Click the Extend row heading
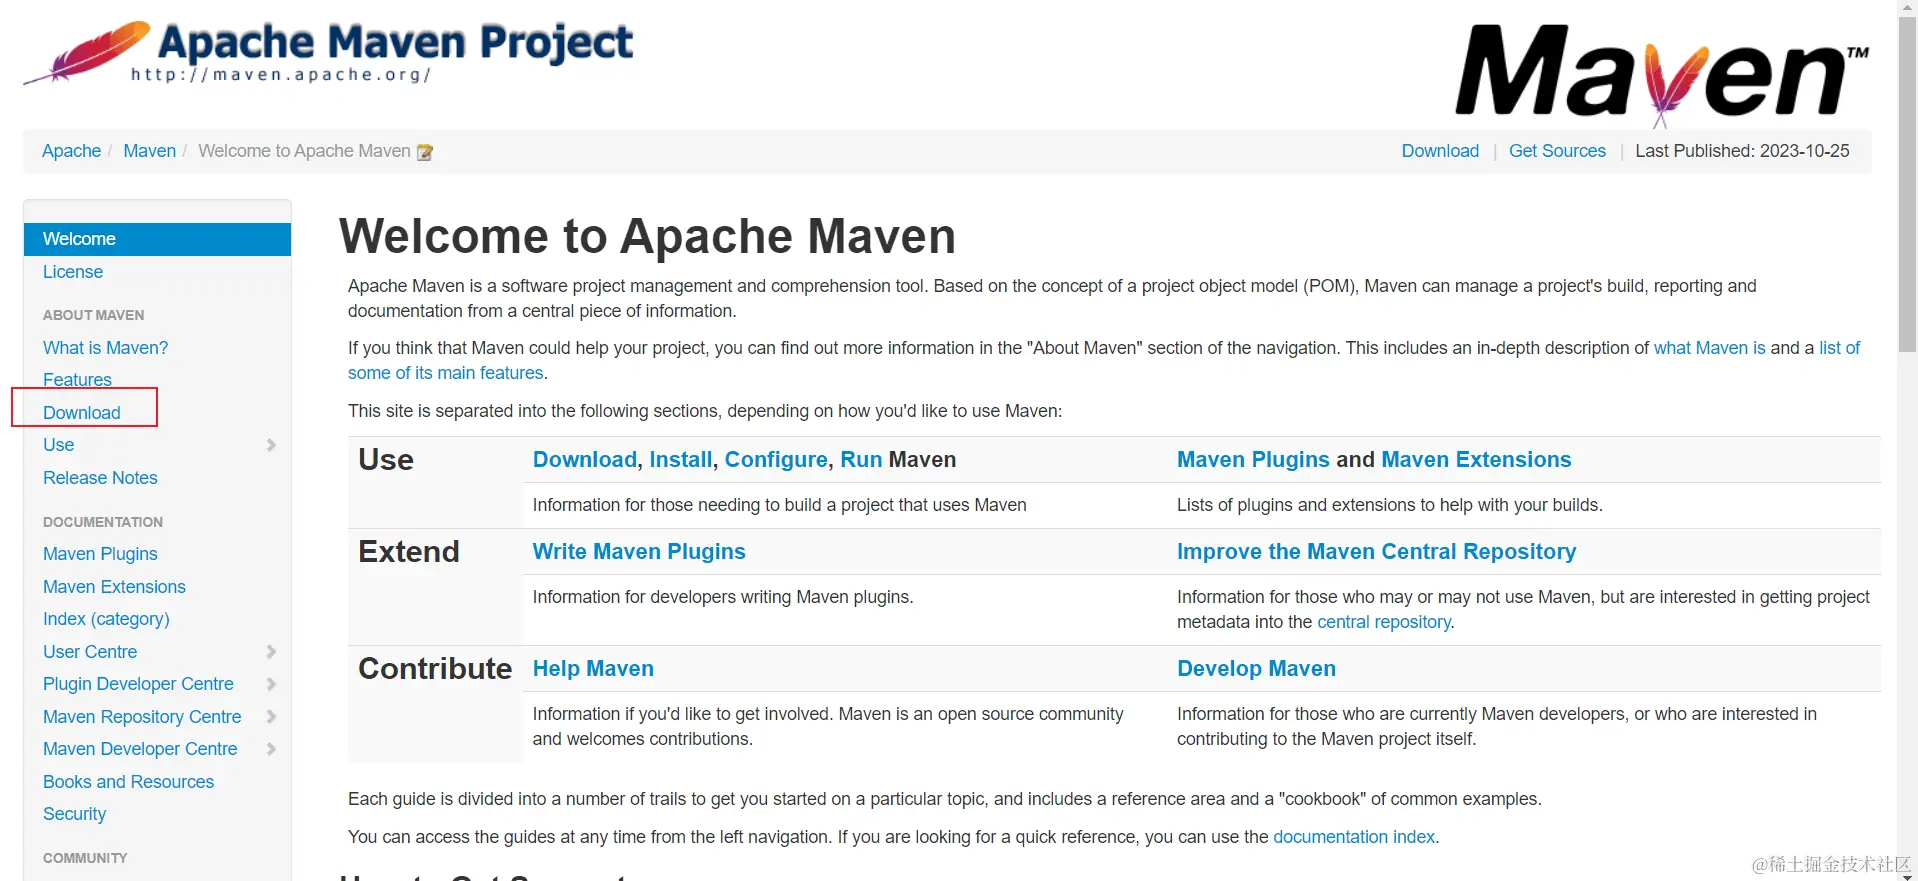Screen dimensions: 1918x881 click(x=409, y=552)
